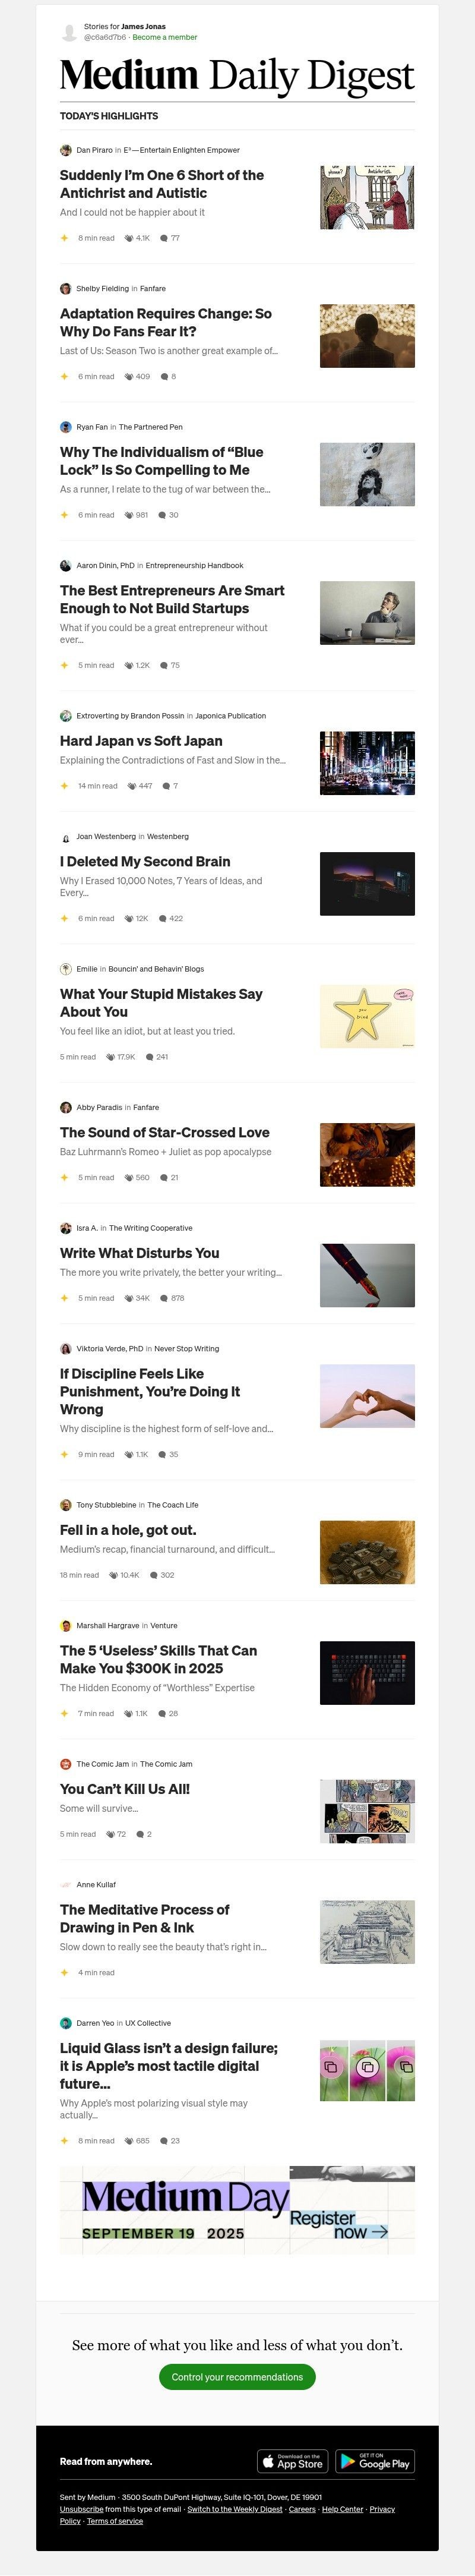Click Shelby Fielding's author avatar
Image resolution: width=475 pixels, height=2576 pixels.
[66, 288]
